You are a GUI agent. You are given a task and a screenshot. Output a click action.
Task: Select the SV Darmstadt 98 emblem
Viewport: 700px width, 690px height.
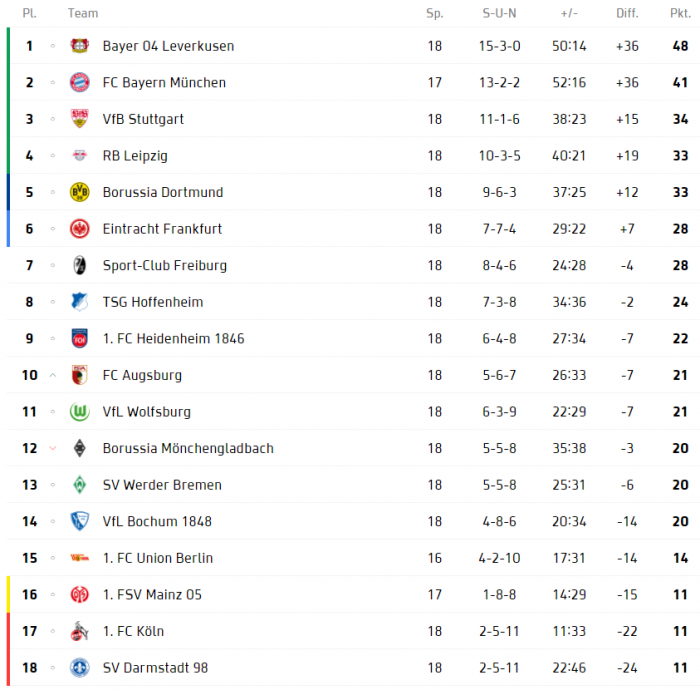point(80,668)
